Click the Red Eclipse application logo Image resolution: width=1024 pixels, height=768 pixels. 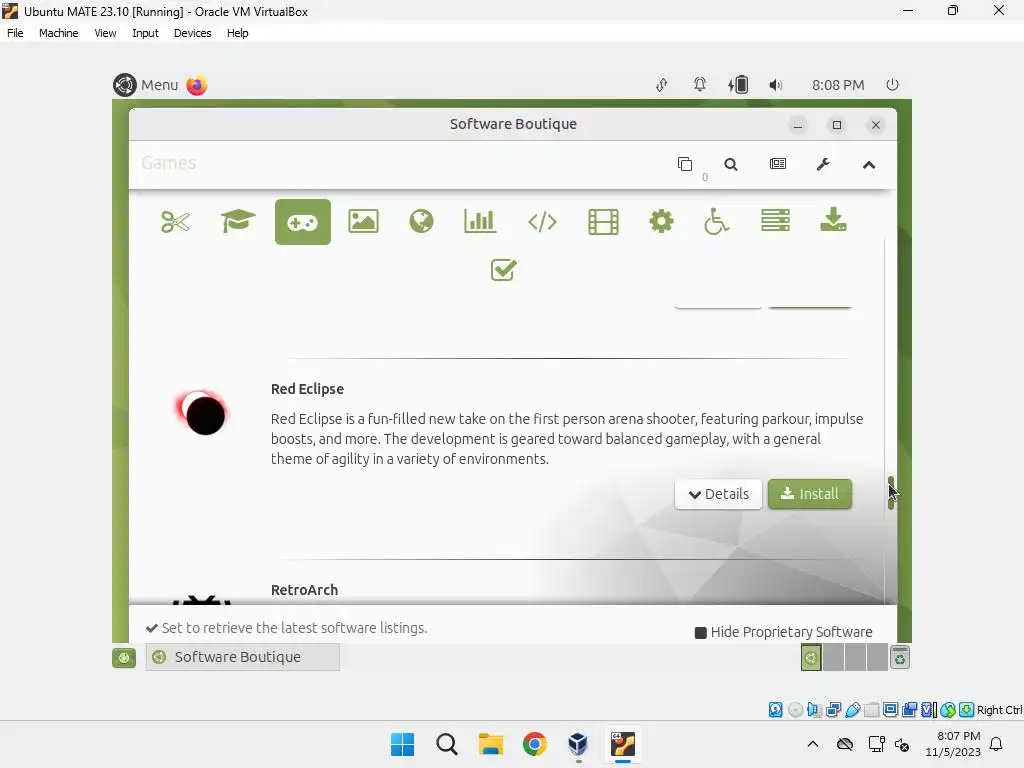pos(202,413)
